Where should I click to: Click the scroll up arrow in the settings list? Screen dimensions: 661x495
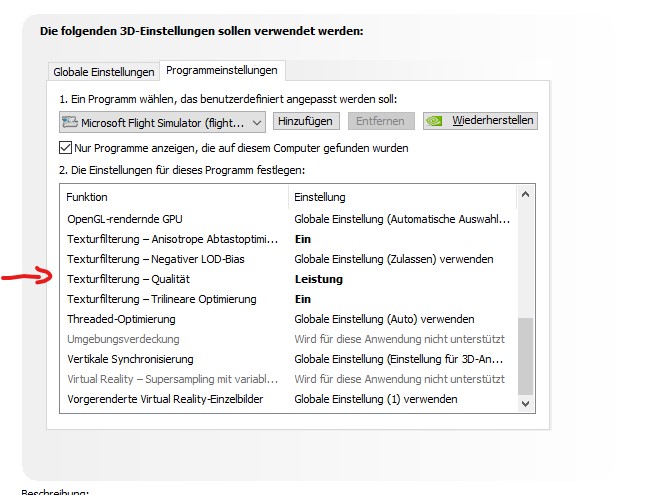525,194
